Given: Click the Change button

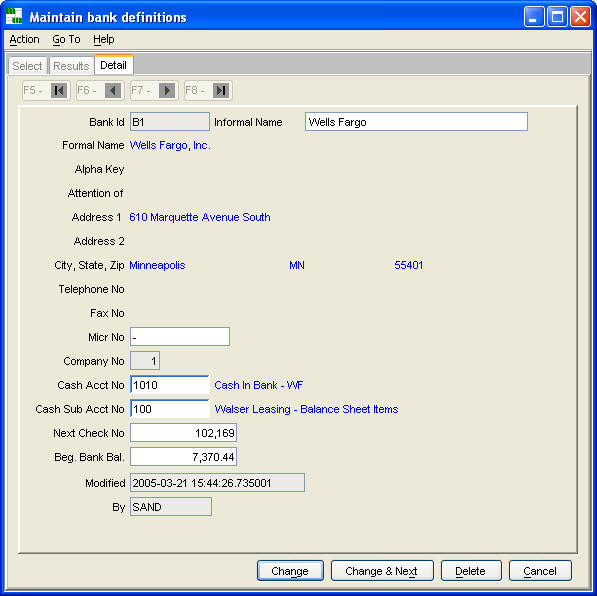Looking at the screenshot, I should pos(290,570).
